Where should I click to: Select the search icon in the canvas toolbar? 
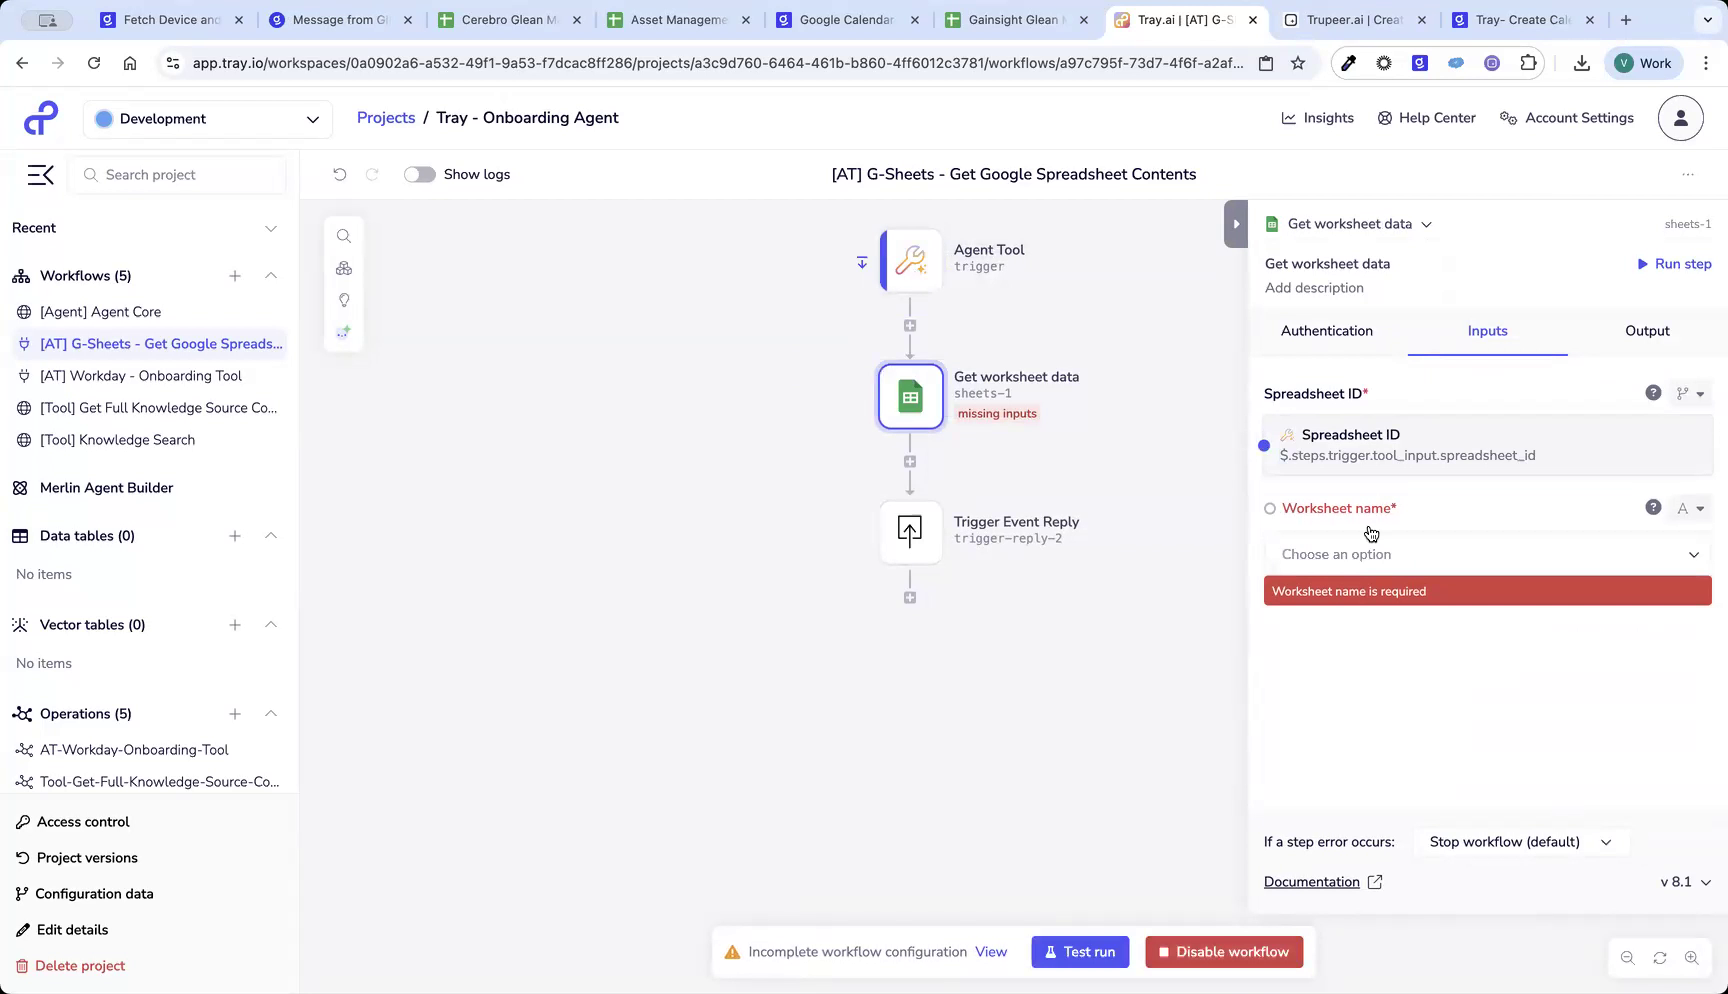(x=344, y=236)
